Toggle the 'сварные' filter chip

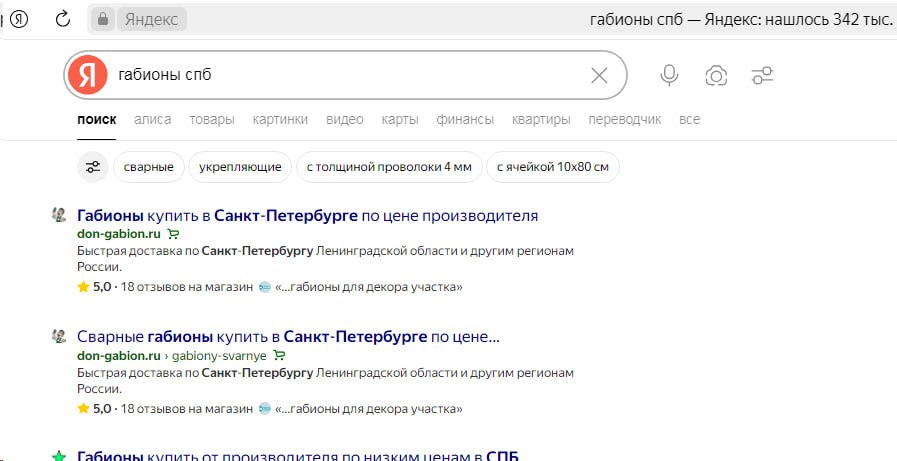149,167
